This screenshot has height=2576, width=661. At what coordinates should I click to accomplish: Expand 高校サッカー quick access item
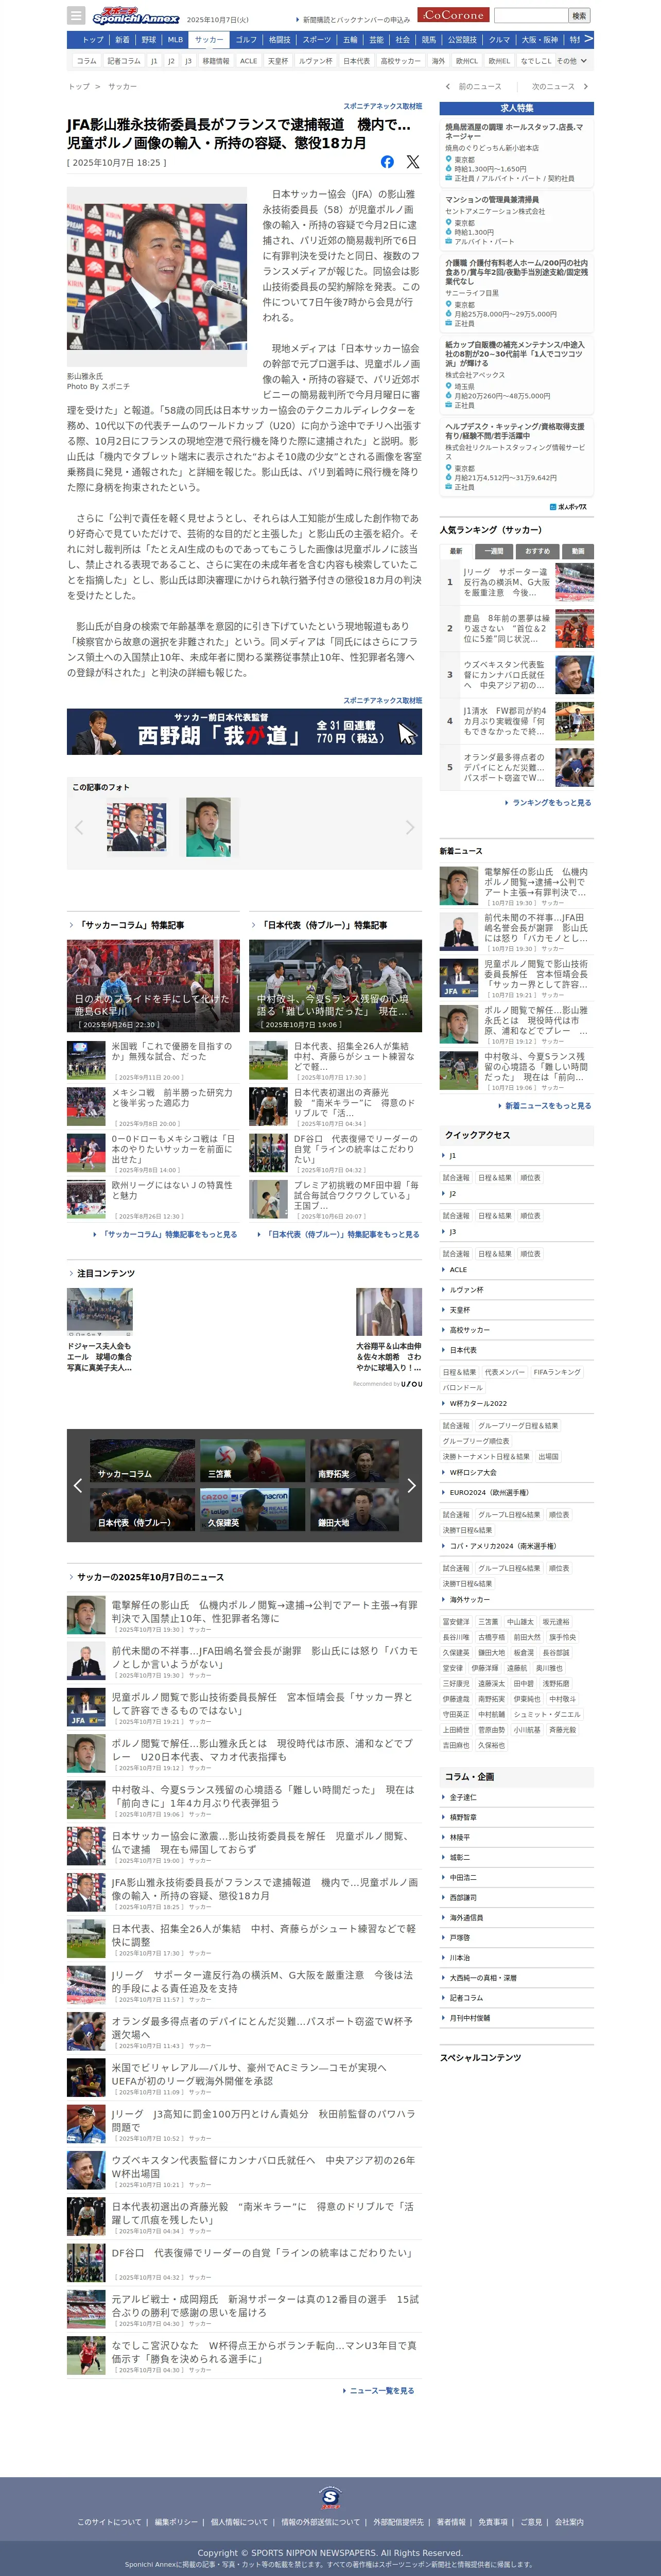516,1330
